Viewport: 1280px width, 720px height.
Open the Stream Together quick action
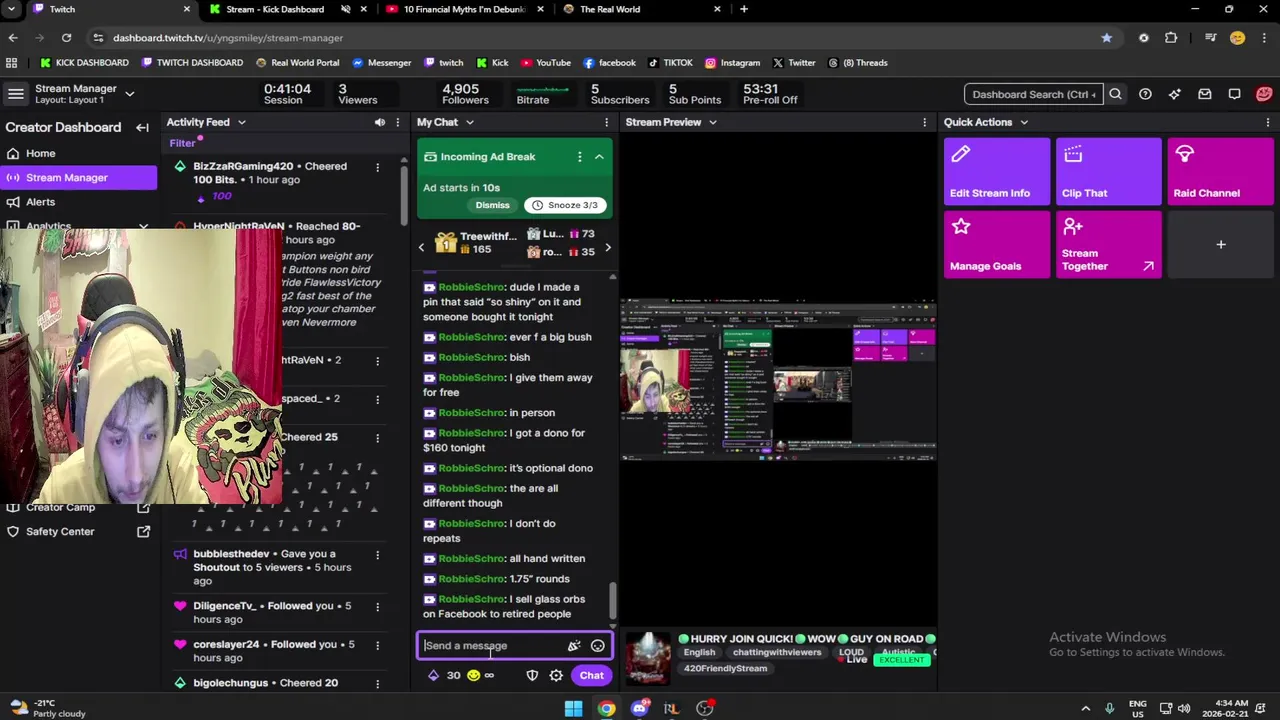(1108, 244)
